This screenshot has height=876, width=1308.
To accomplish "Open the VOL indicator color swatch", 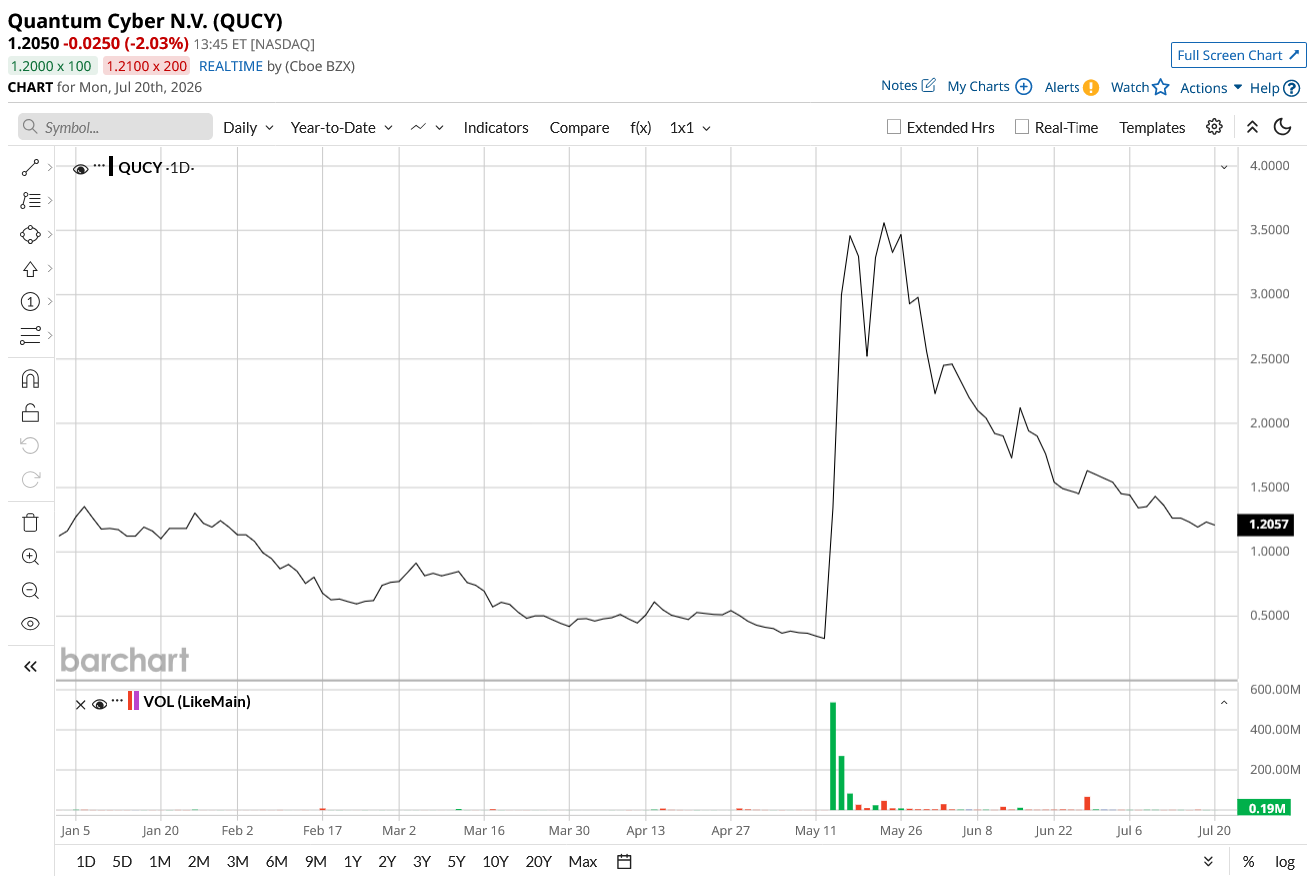I will point(134,702).
